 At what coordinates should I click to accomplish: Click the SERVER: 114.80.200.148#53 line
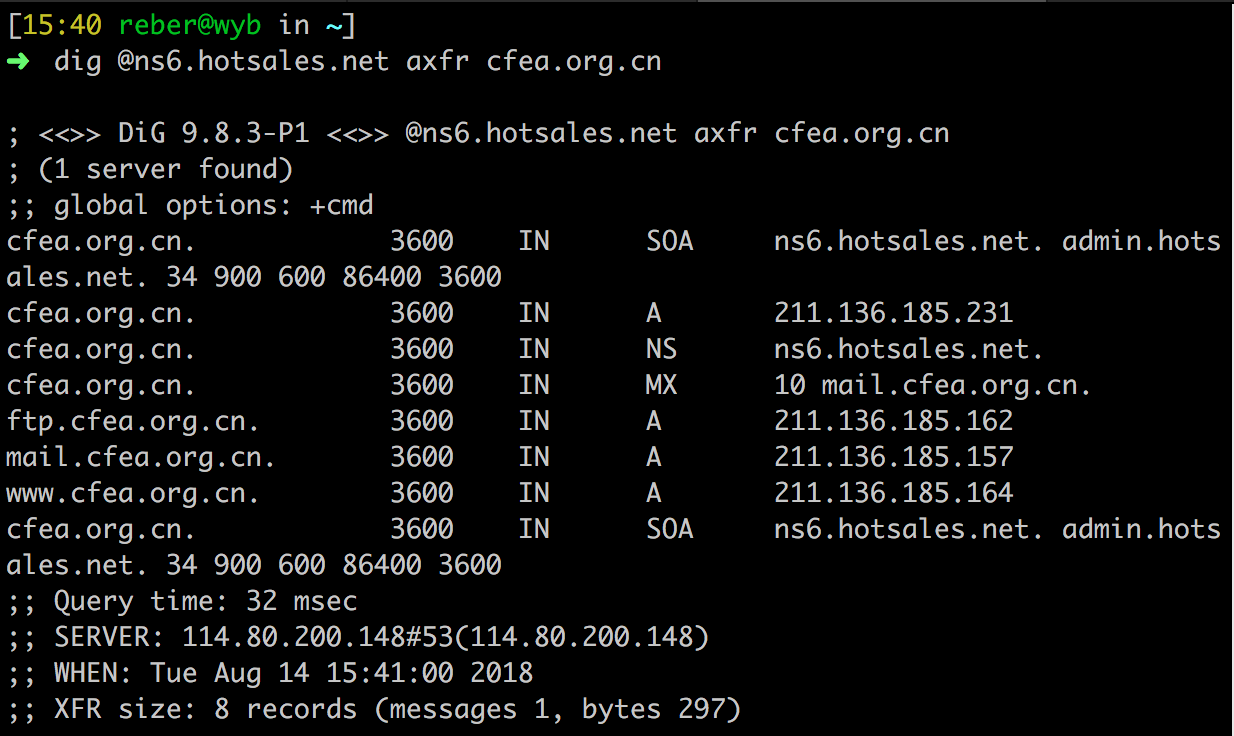357,637
